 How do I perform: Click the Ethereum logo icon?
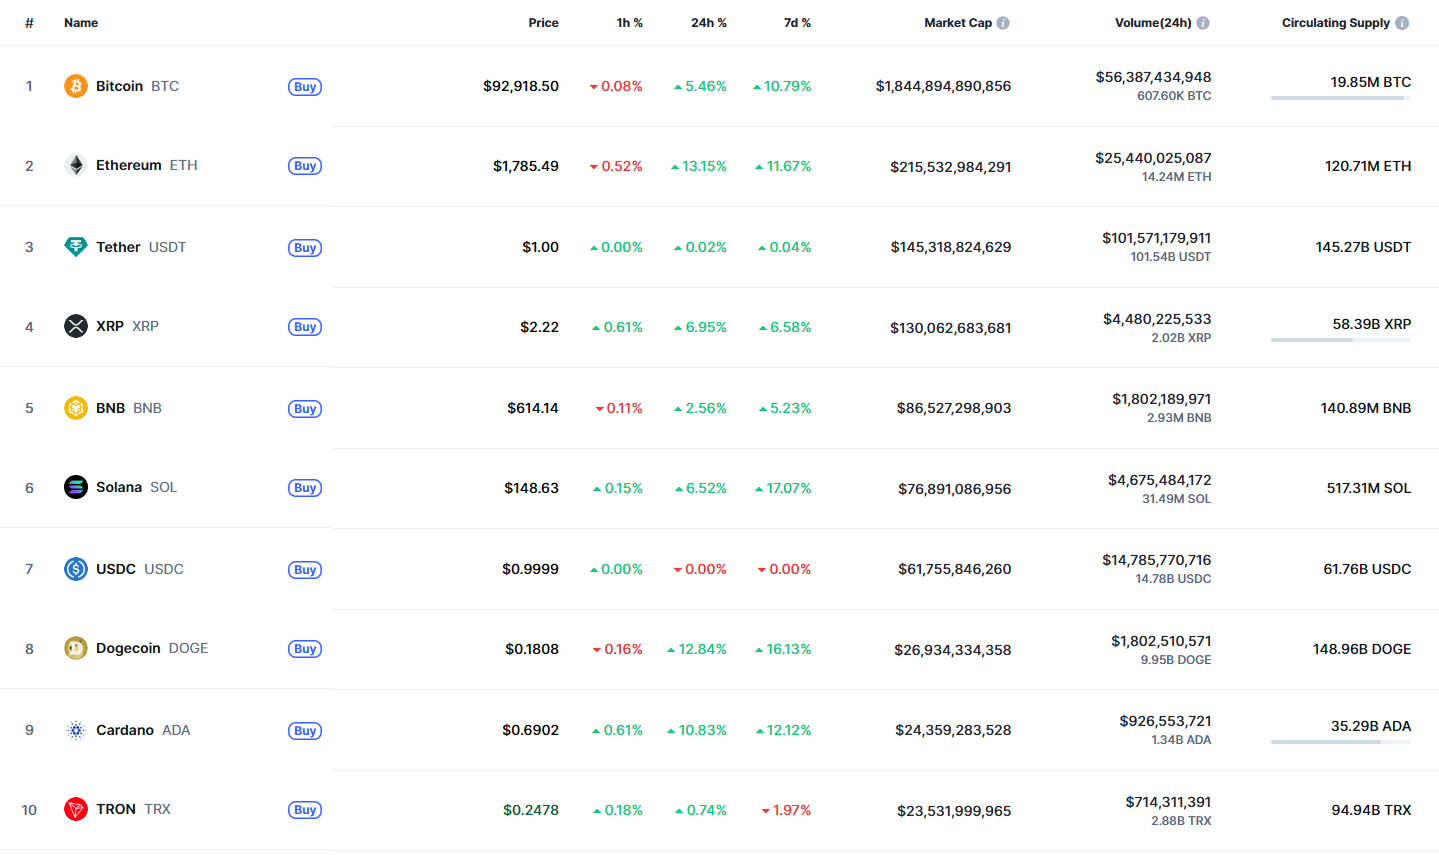pos(76,165)
